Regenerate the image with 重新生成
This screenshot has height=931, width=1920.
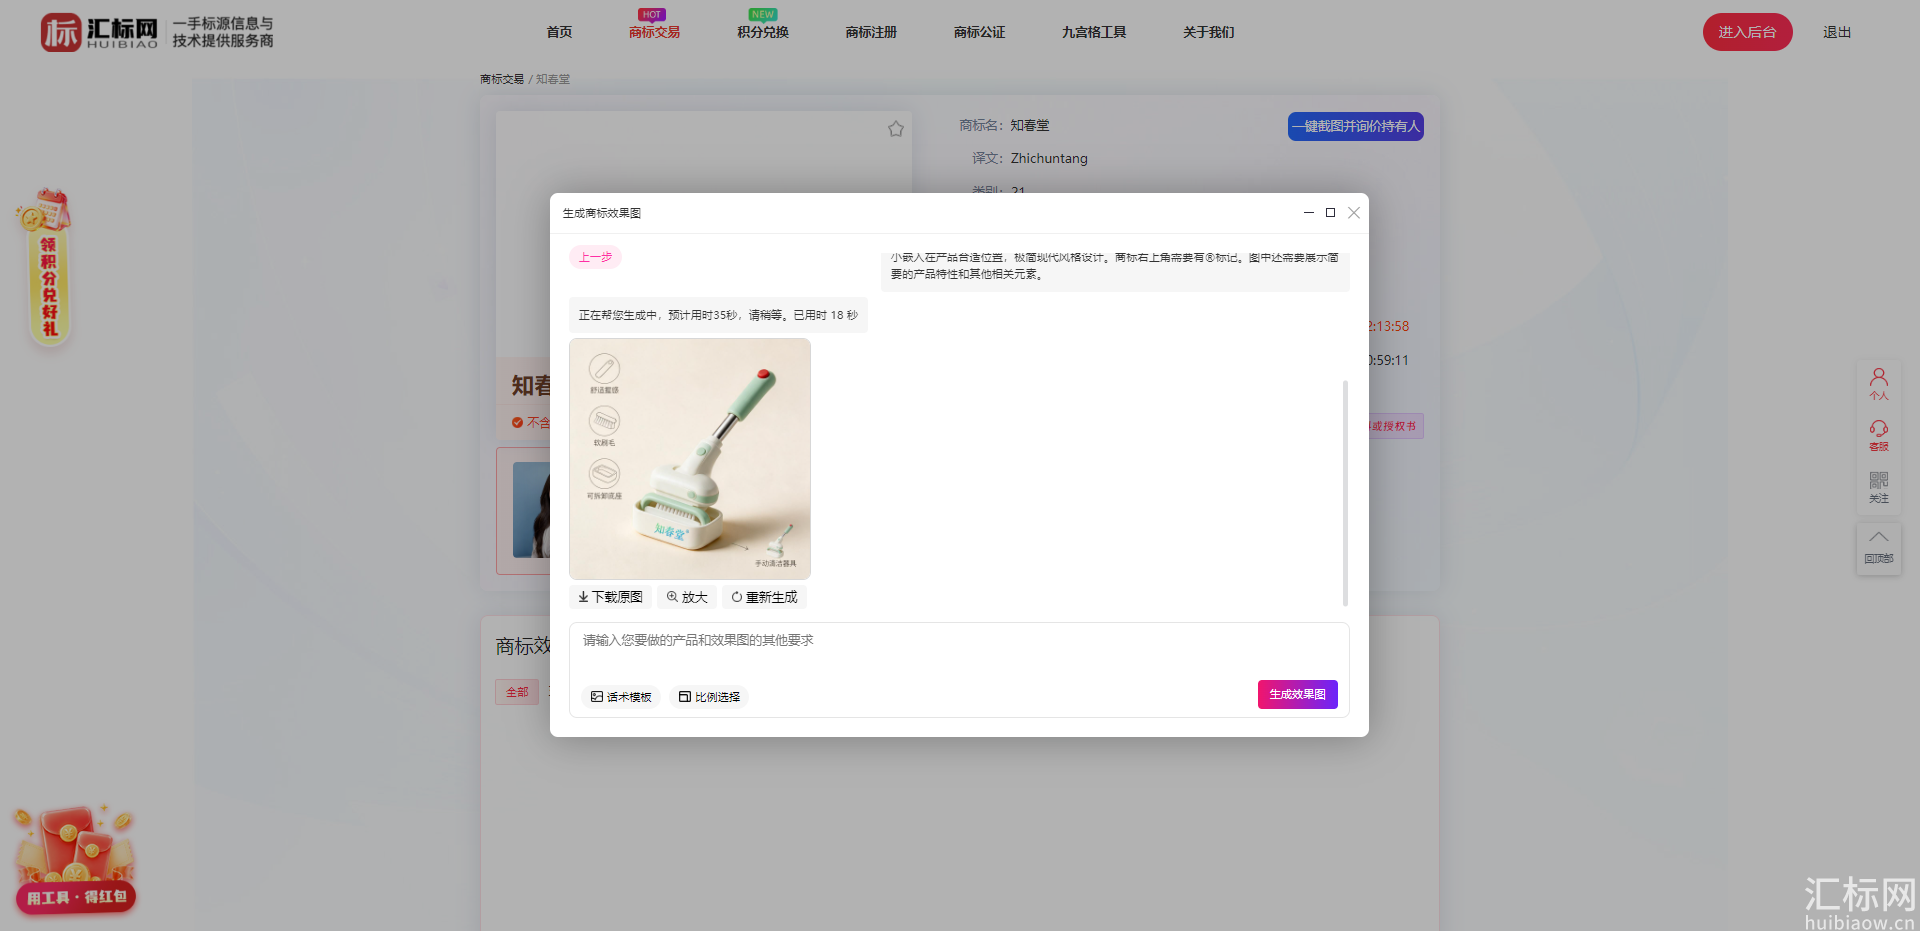tap(764, 597)
